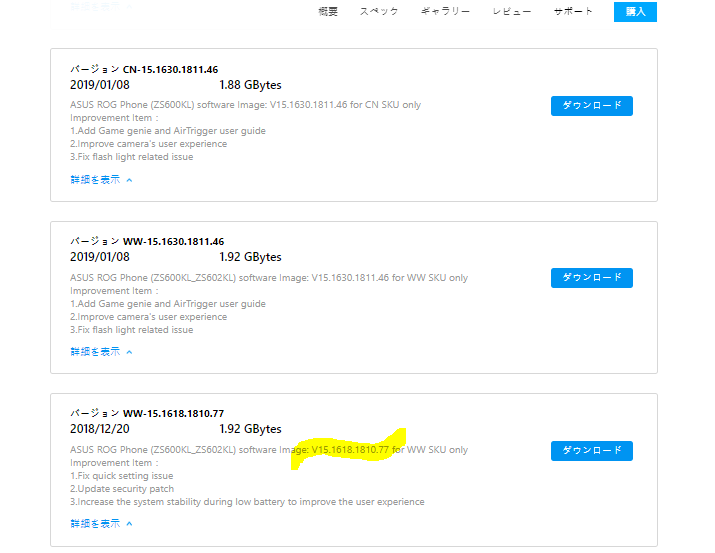
Task: Download version WW-15.1630.1811.46
Action: pos(591,278)
